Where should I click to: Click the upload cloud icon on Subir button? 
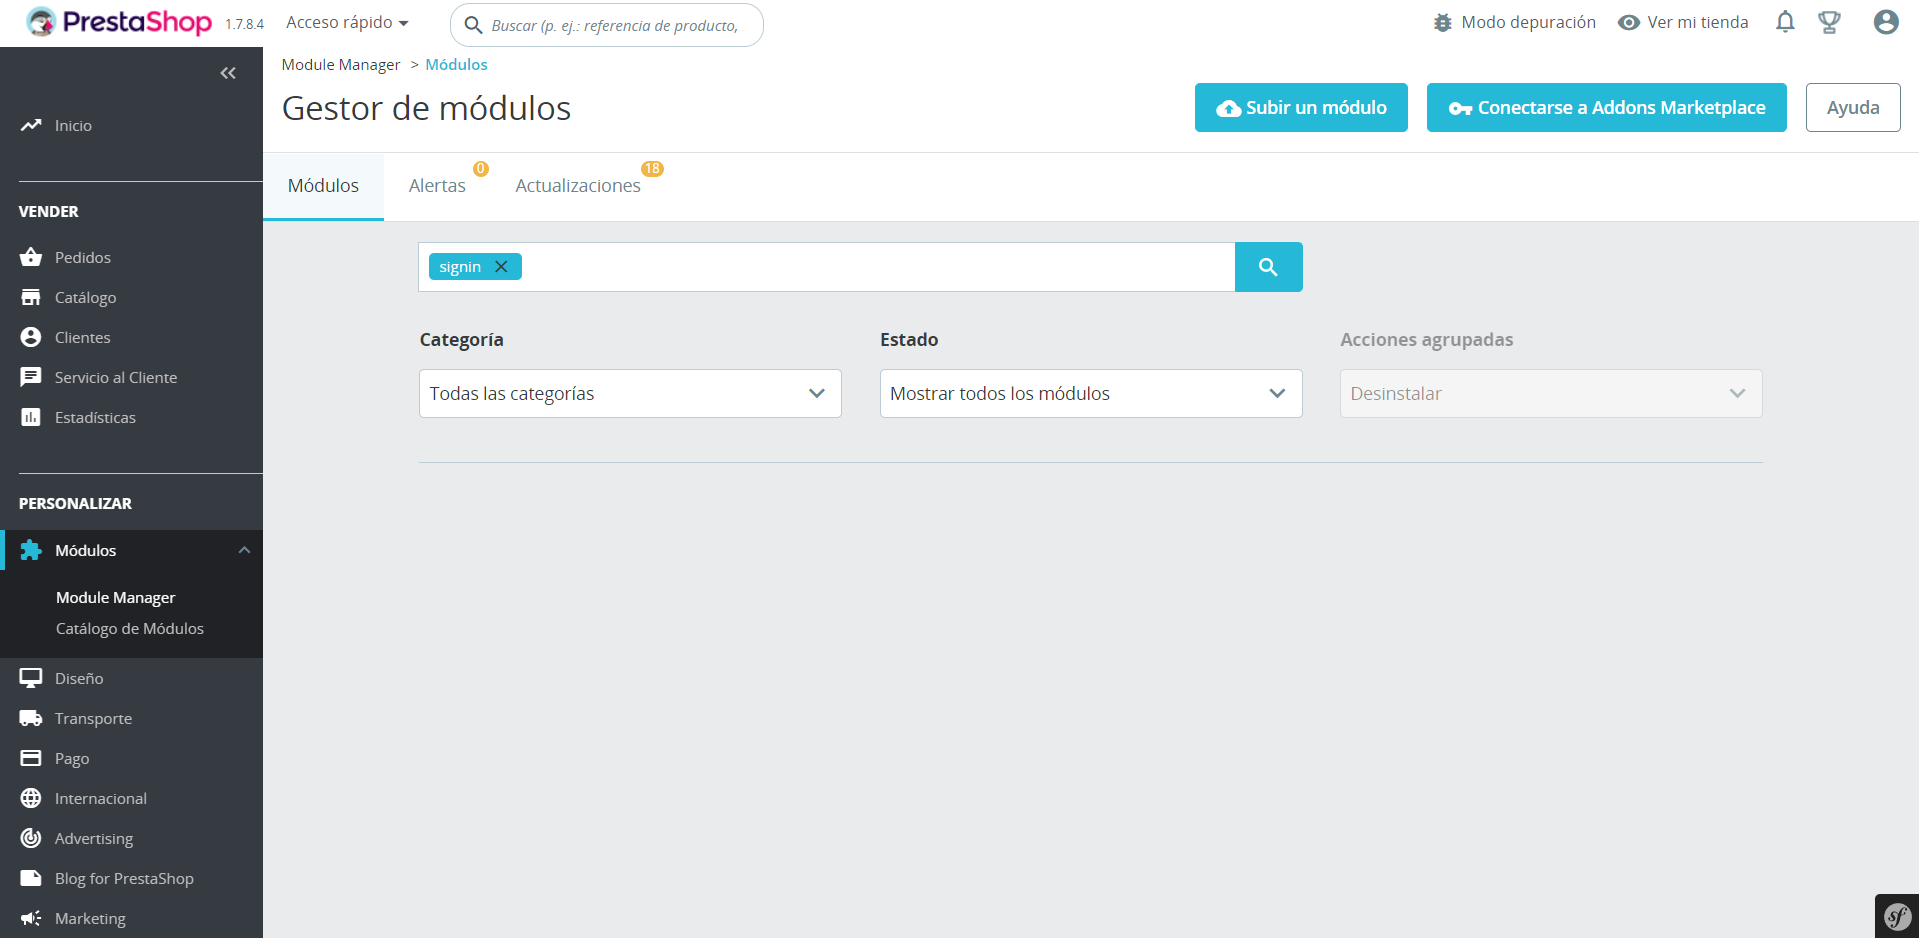1229,108
